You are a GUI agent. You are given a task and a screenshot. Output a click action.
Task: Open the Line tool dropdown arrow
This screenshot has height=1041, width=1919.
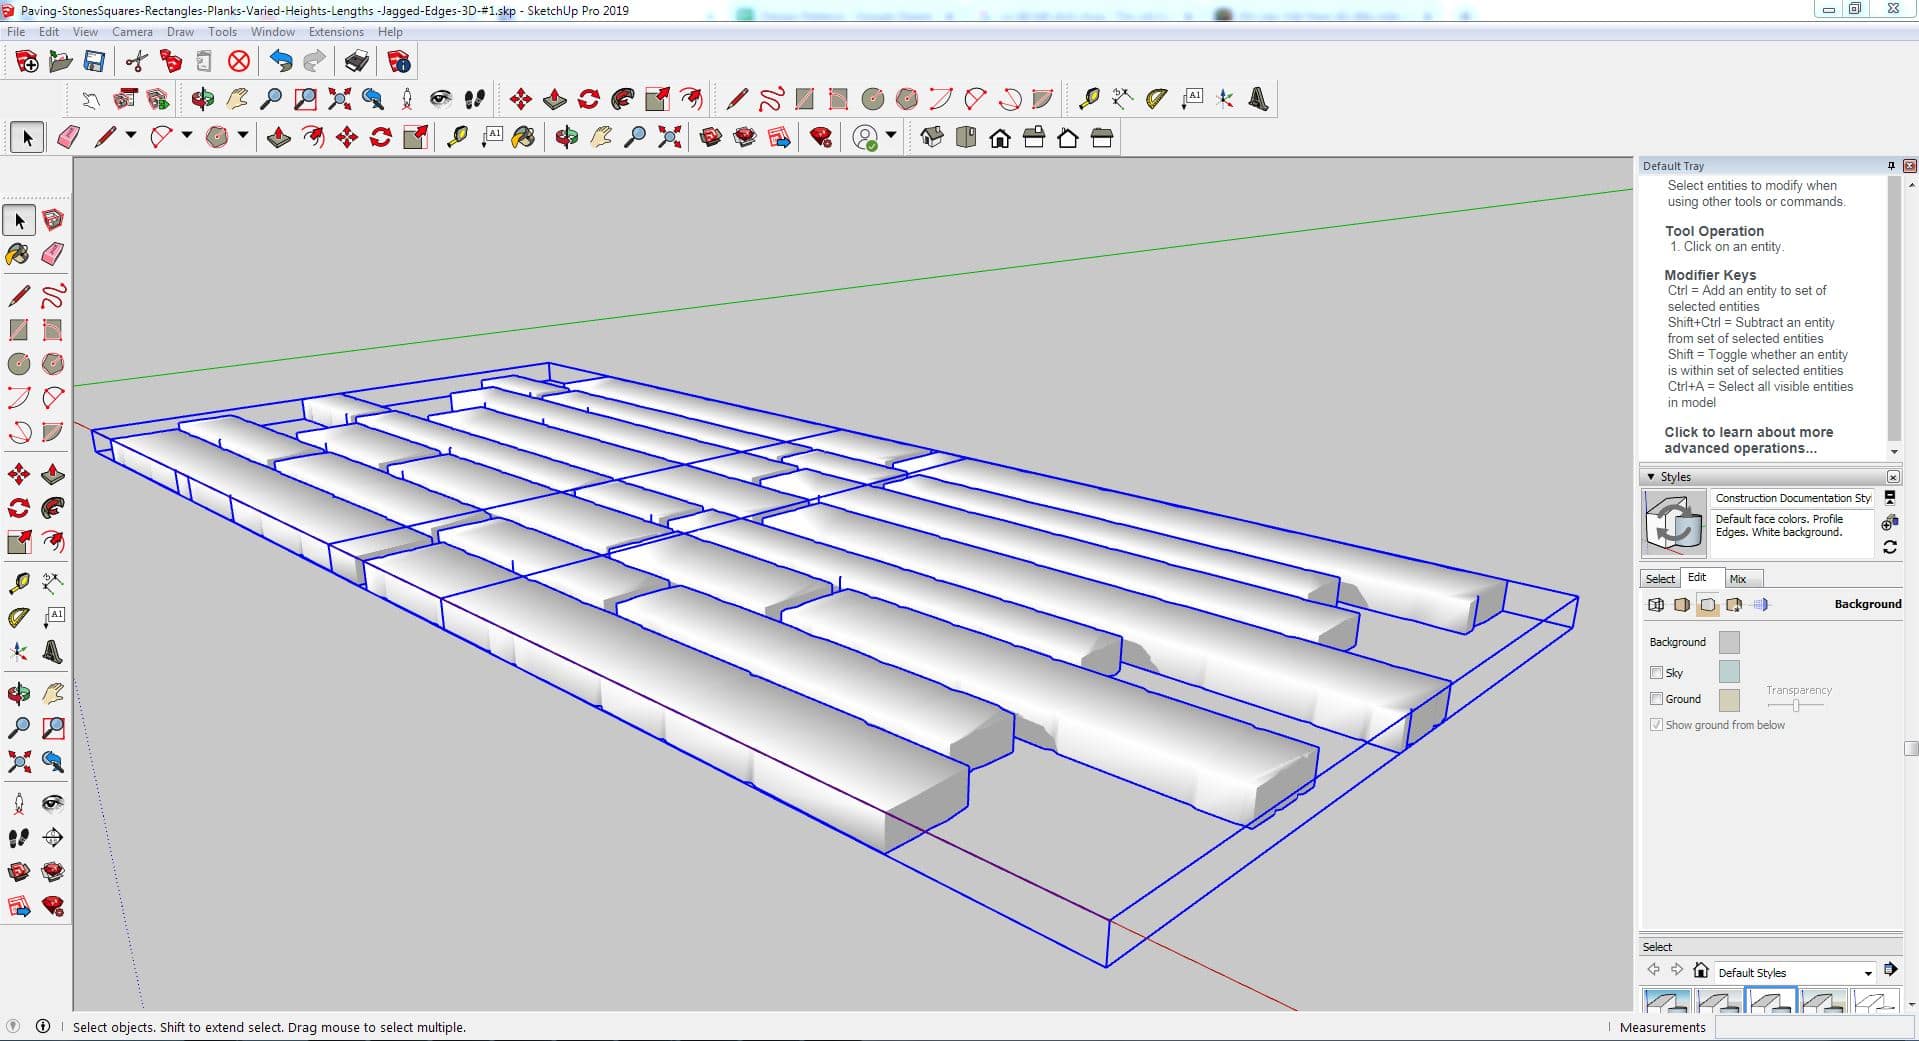130,135
